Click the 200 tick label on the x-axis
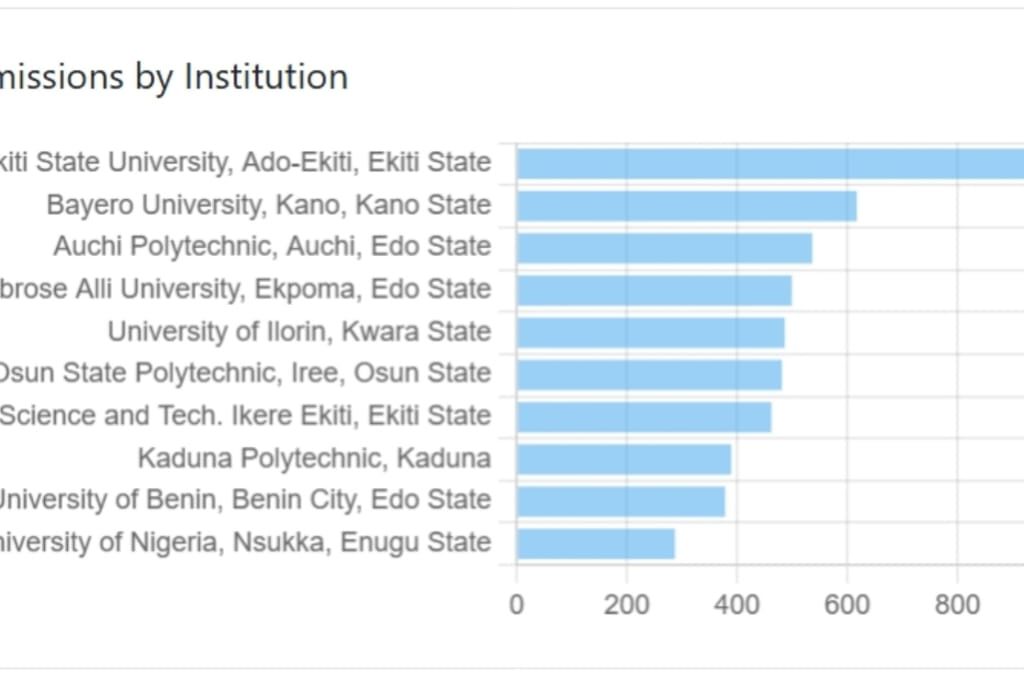The image size is (1024, 680). (626, 603)
